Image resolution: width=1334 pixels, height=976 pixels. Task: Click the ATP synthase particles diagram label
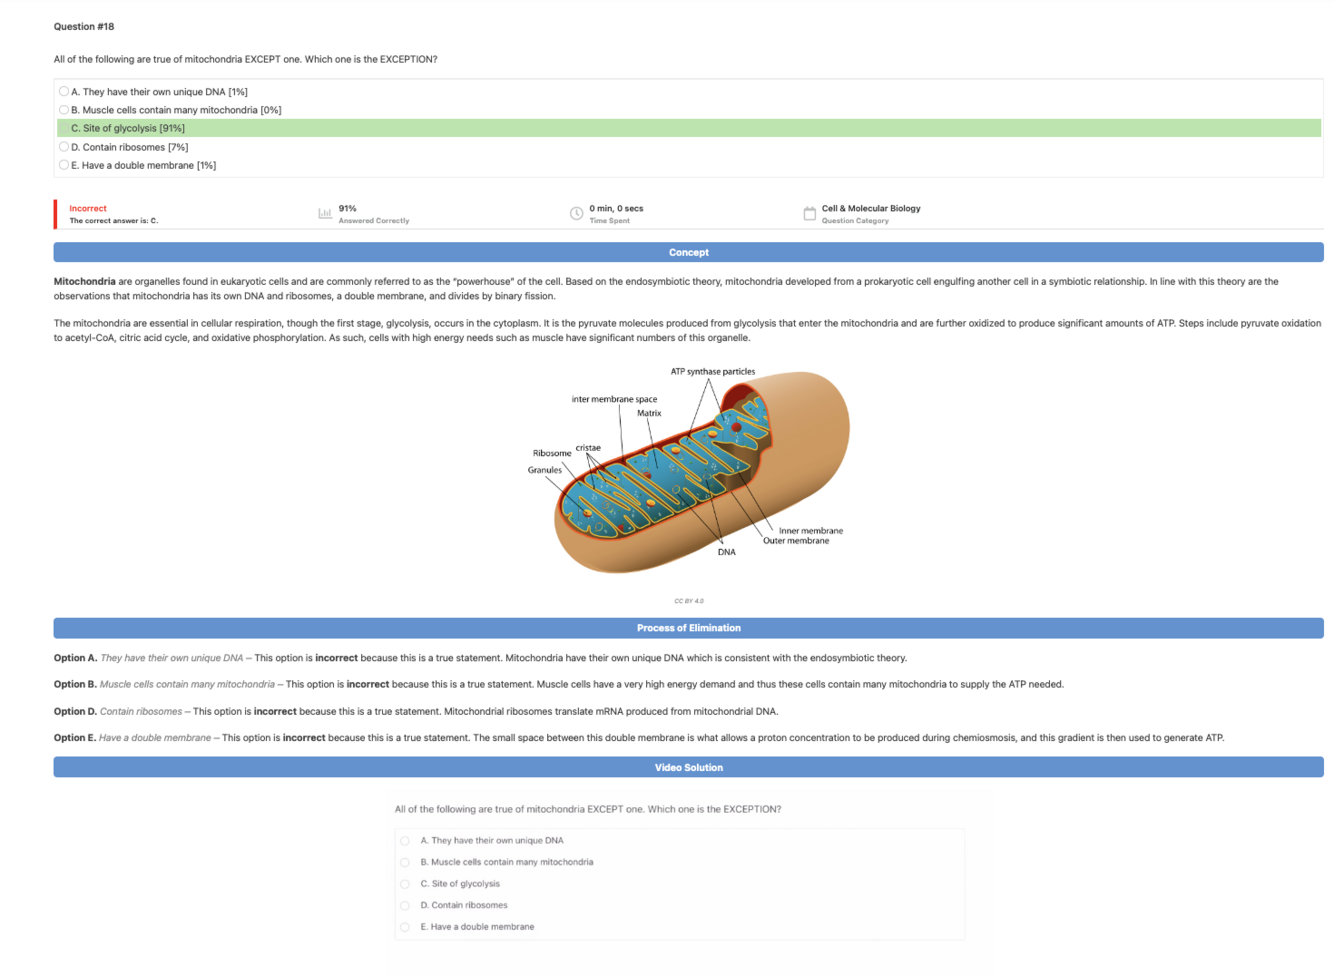tap(713, 371)
